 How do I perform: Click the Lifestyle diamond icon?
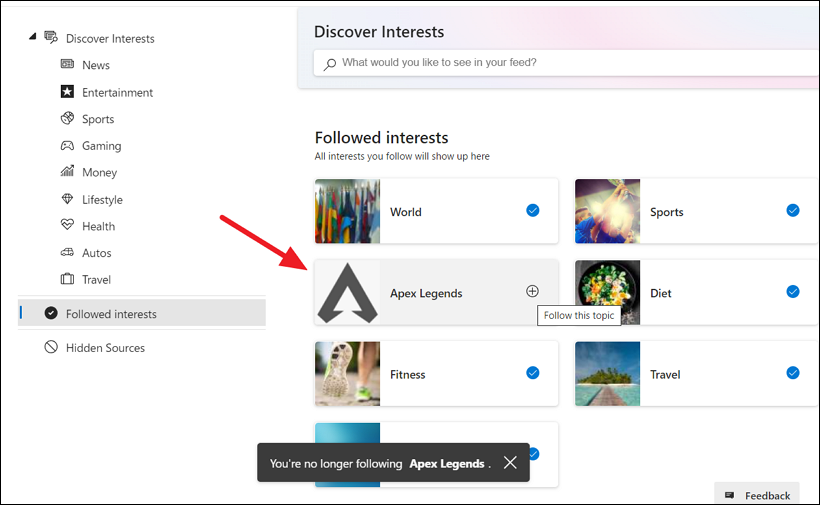(x=67, y=199)
